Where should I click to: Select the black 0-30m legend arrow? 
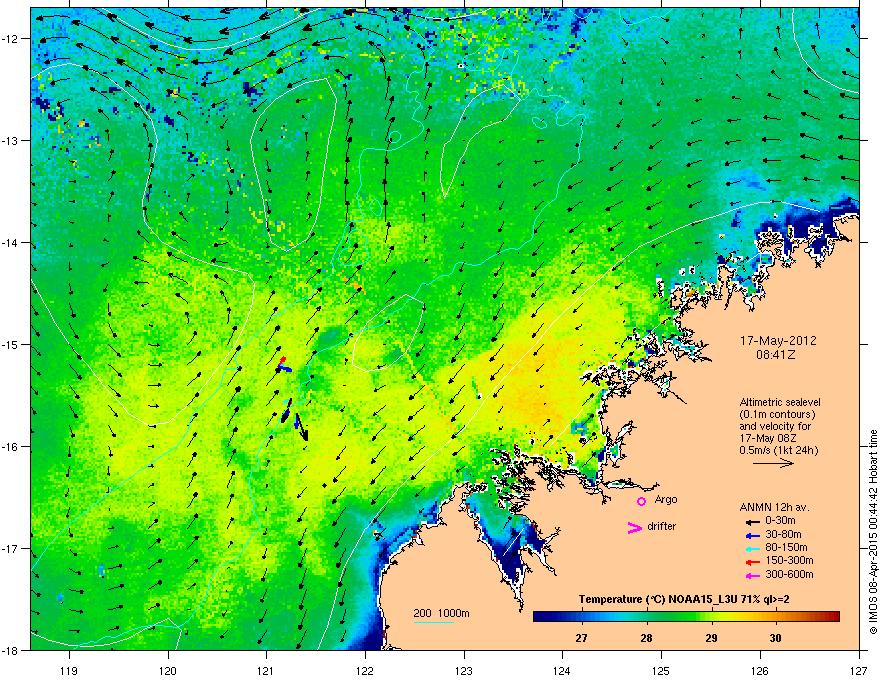point(753,522)
